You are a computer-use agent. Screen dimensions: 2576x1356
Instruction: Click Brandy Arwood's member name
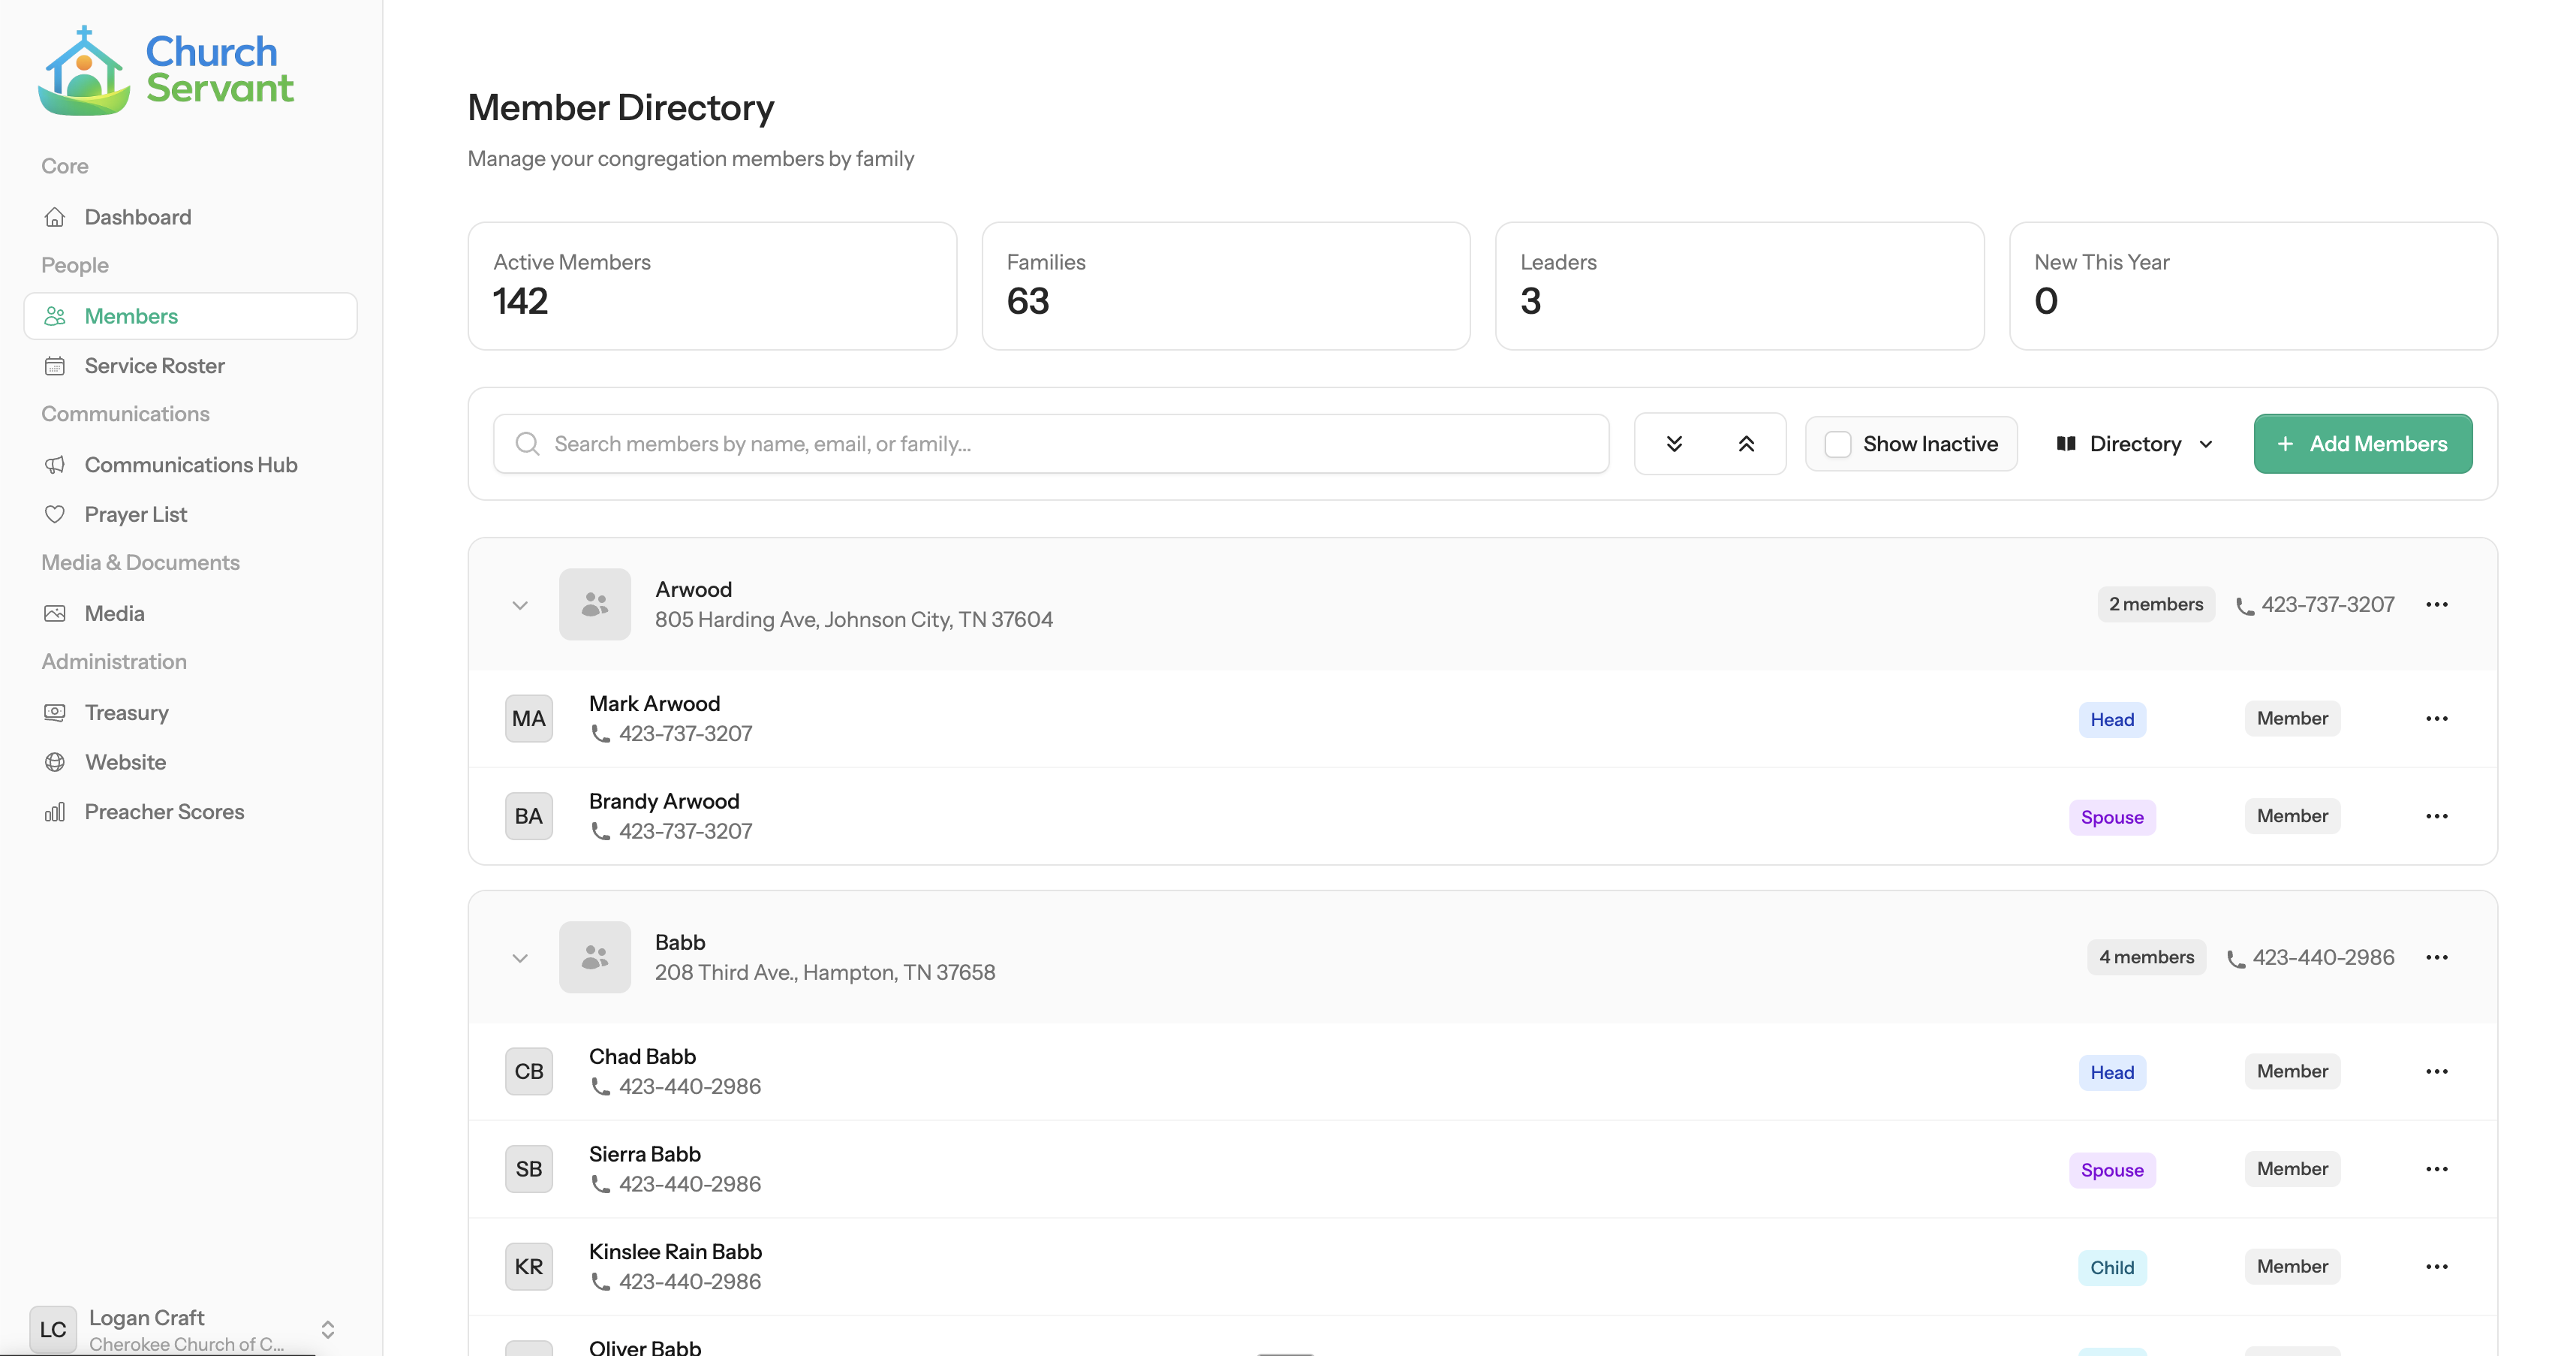pos(664,801)
